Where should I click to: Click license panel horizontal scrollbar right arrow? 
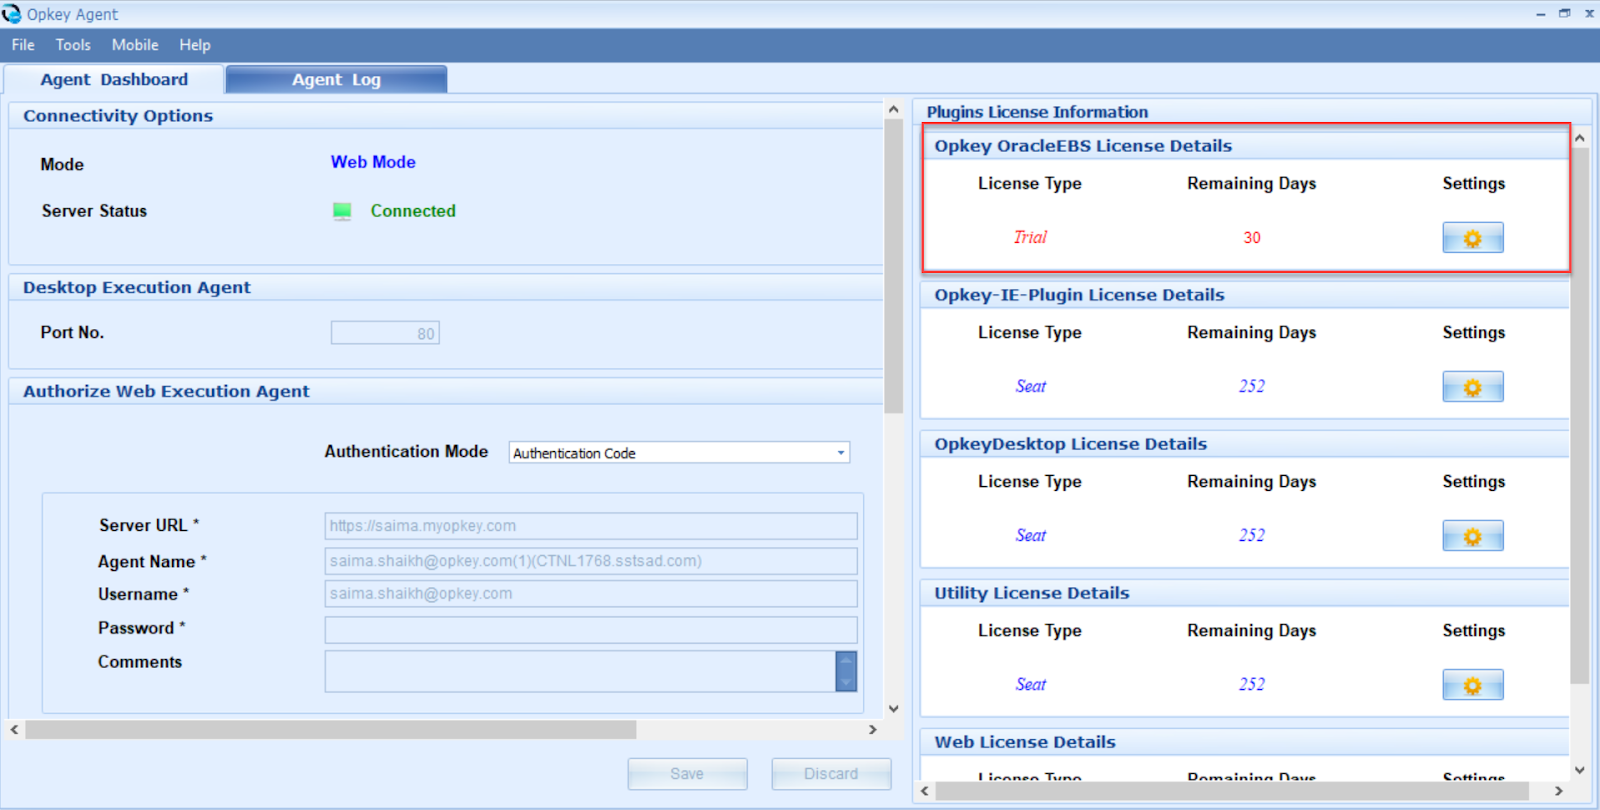click(x=1558, y=791)
